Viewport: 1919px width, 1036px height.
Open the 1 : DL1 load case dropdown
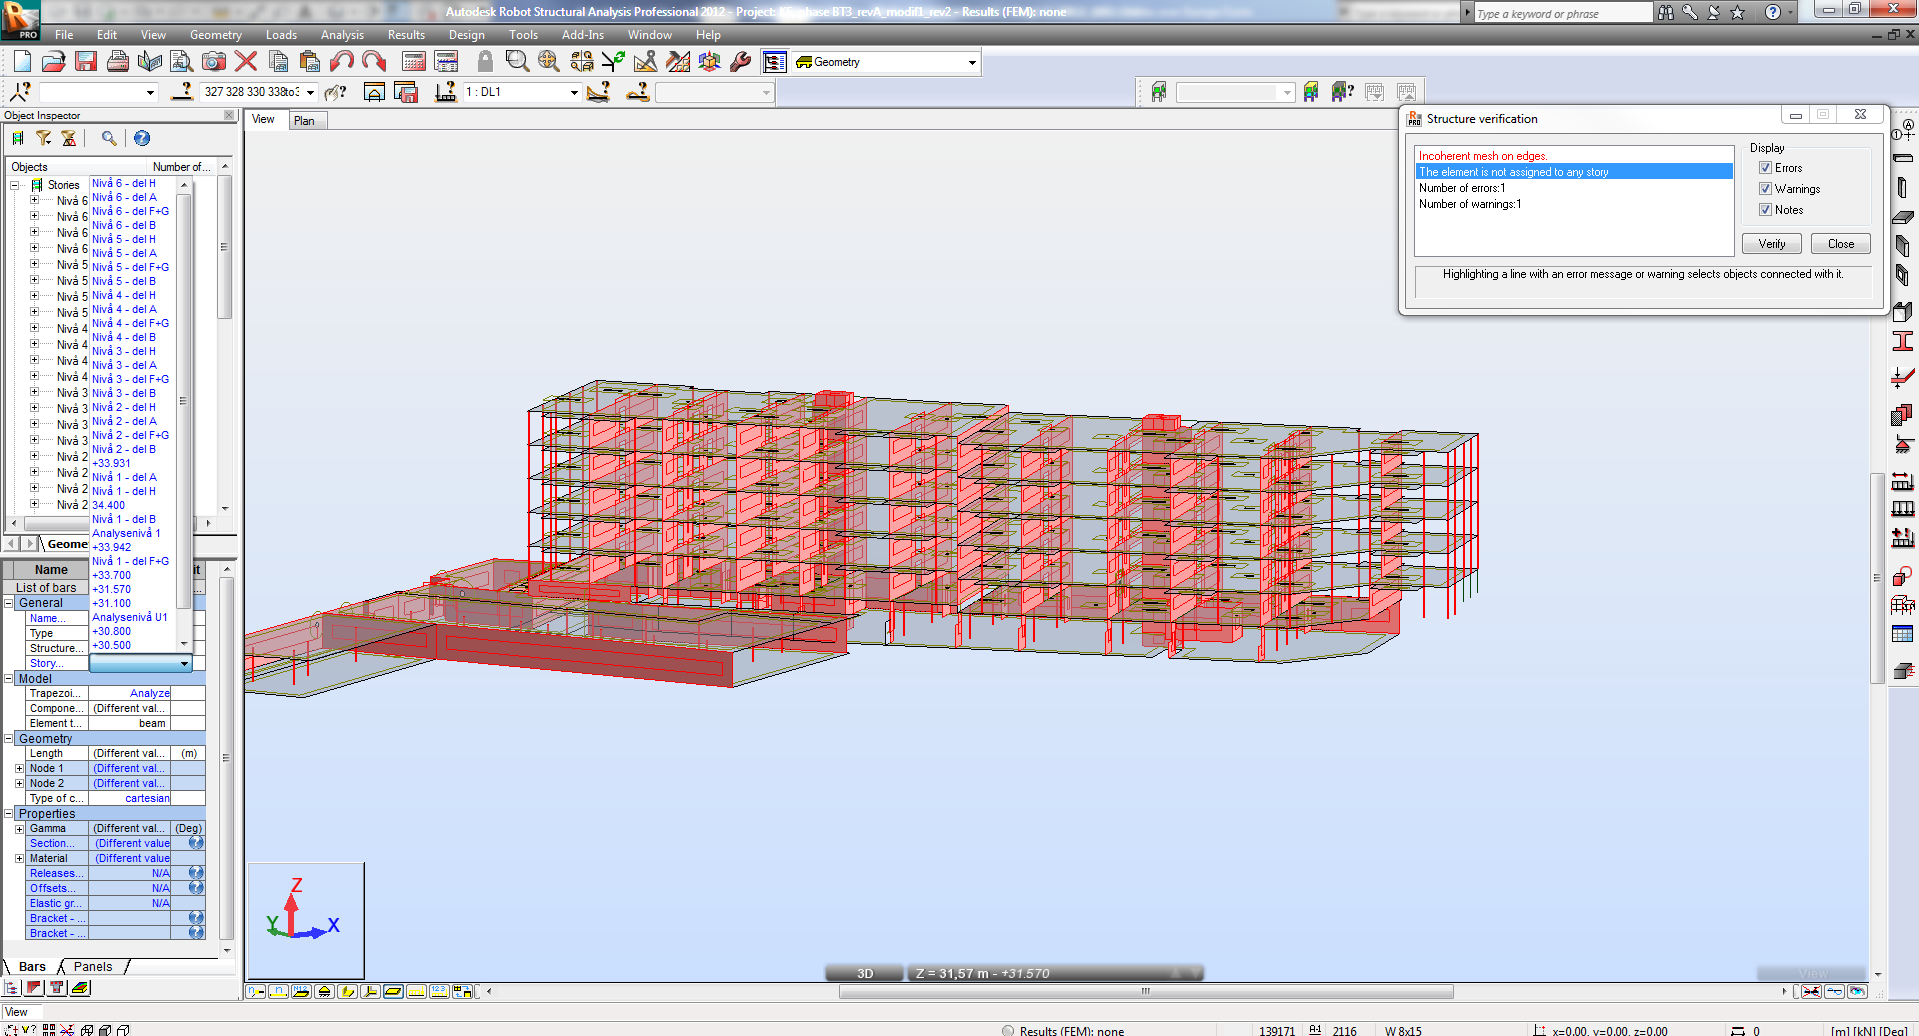574,92
